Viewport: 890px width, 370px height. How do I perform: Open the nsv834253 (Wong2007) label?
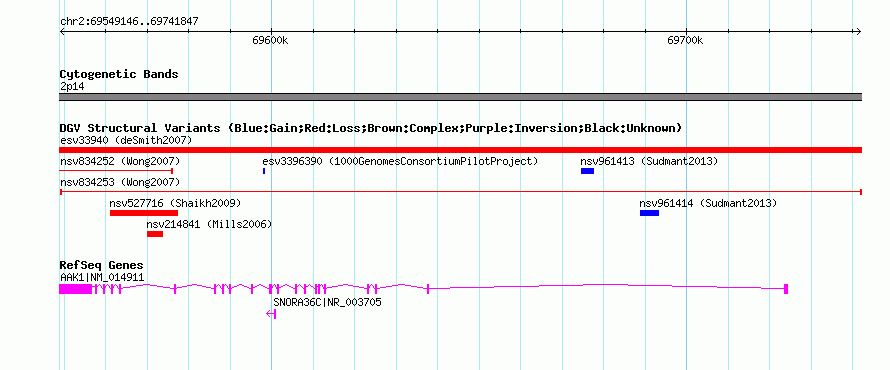click(120, 182)
